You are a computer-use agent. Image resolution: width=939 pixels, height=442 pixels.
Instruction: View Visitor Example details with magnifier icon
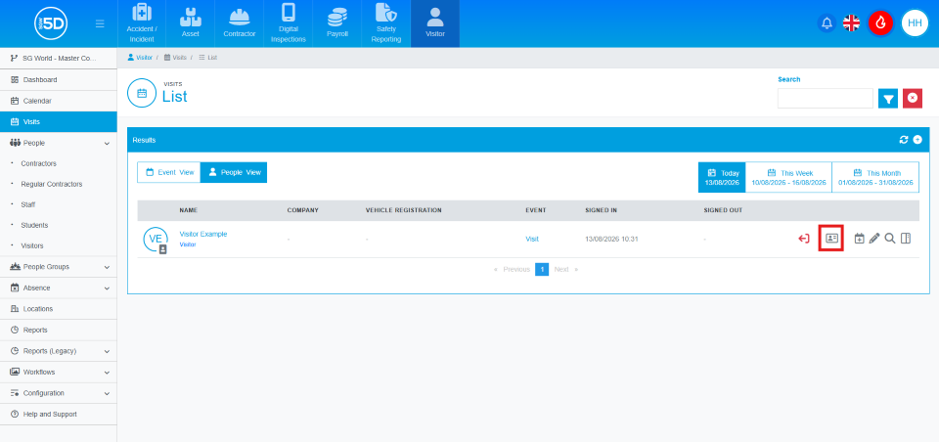point(890,238)
